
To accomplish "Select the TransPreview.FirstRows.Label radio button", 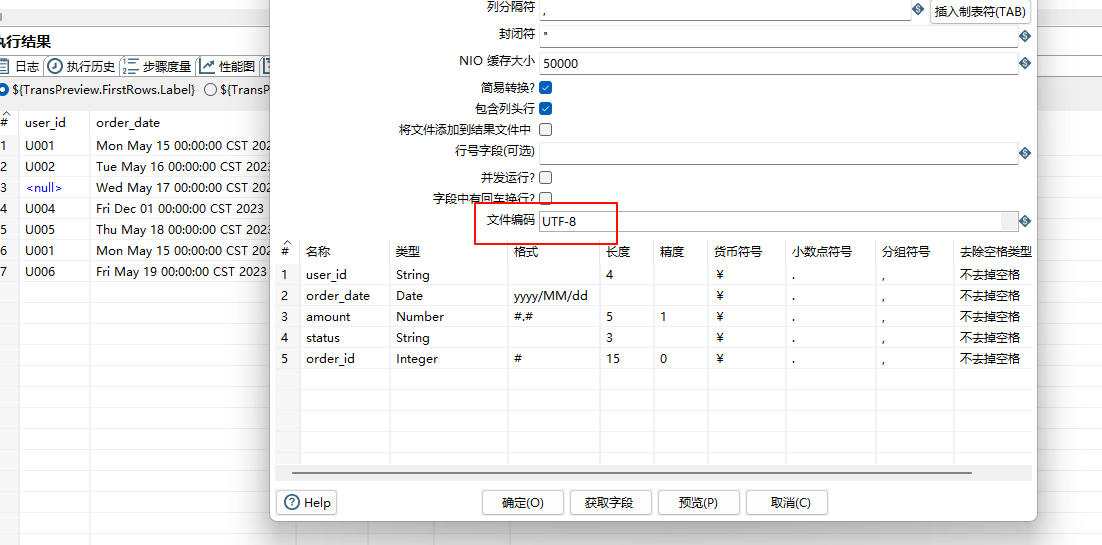I will [4, 90].
